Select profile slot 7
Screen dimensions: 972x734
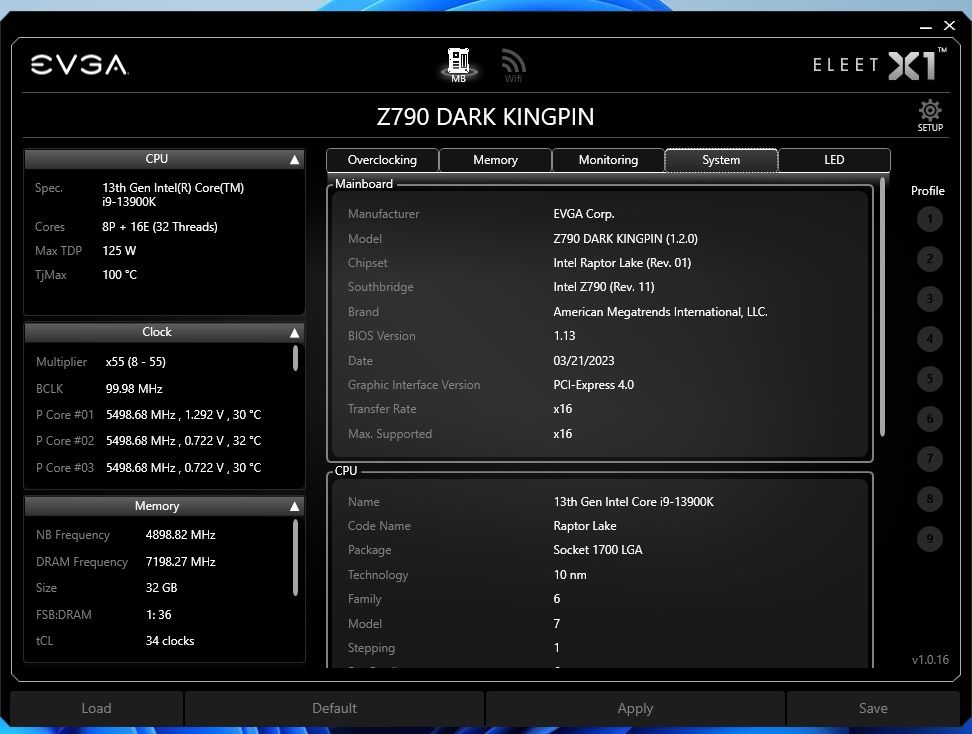tap(929, 459)
